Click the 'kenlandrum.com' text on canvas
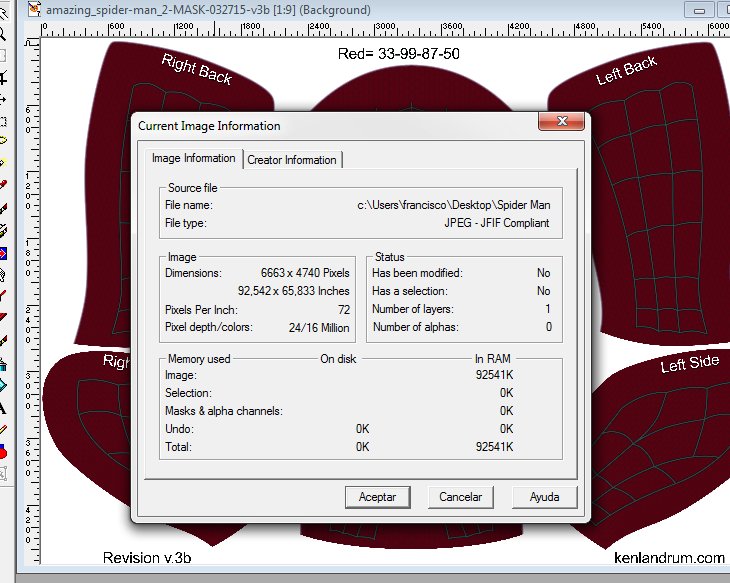The height and width of the screenshot is (583, 730). tap(669, 558)
